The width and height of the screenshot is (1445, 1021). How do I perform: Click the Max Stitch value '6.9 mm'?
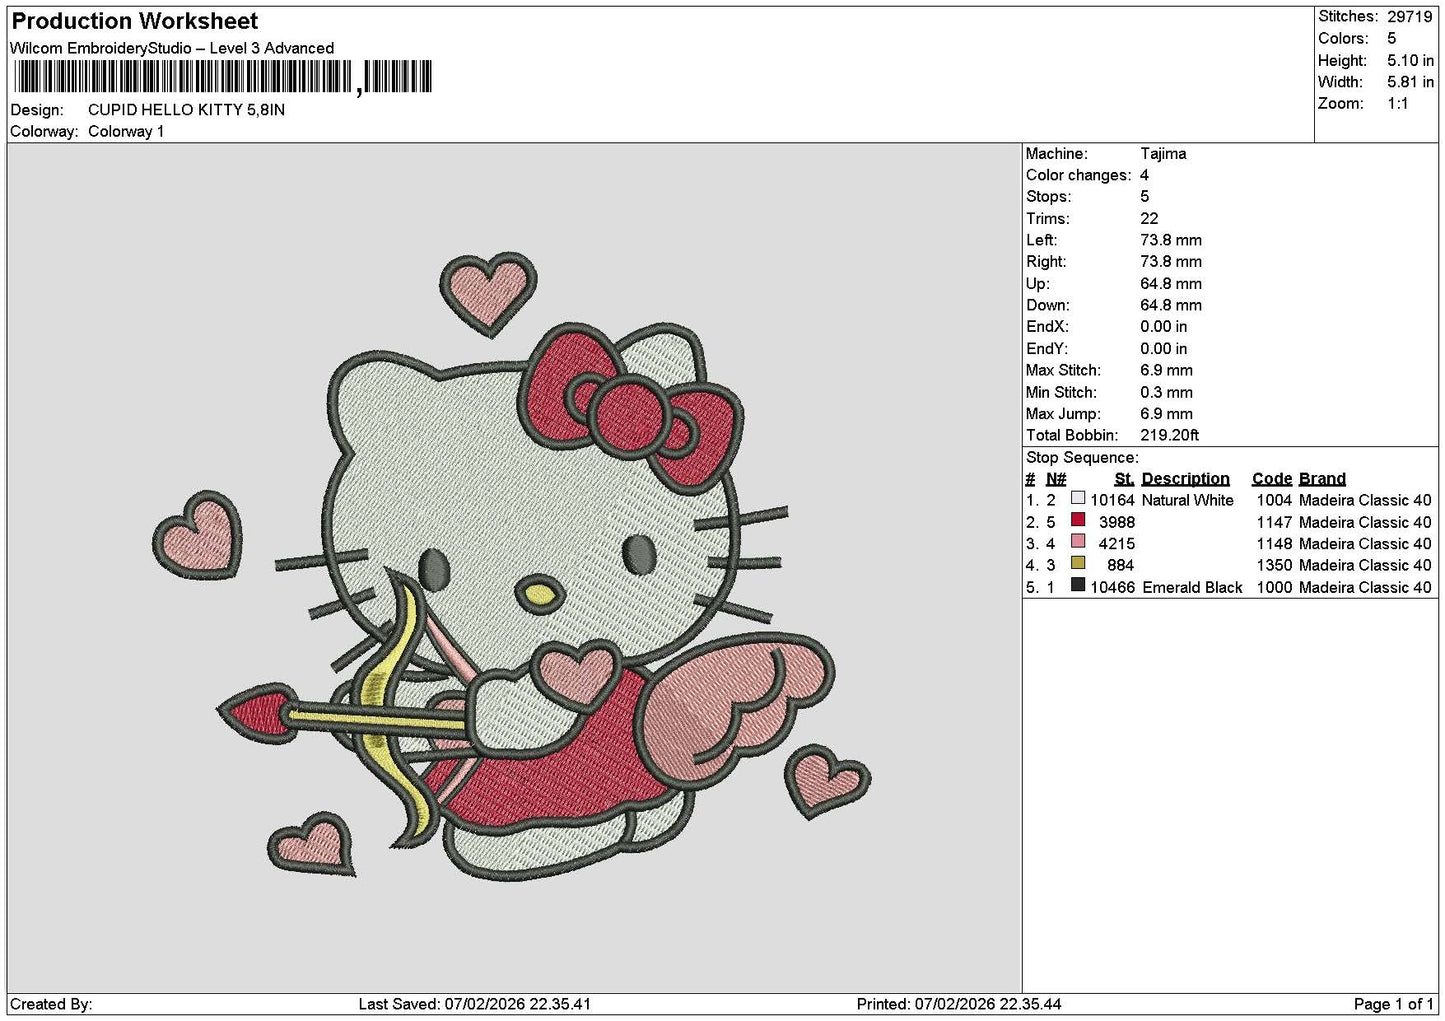(1166, 371)
